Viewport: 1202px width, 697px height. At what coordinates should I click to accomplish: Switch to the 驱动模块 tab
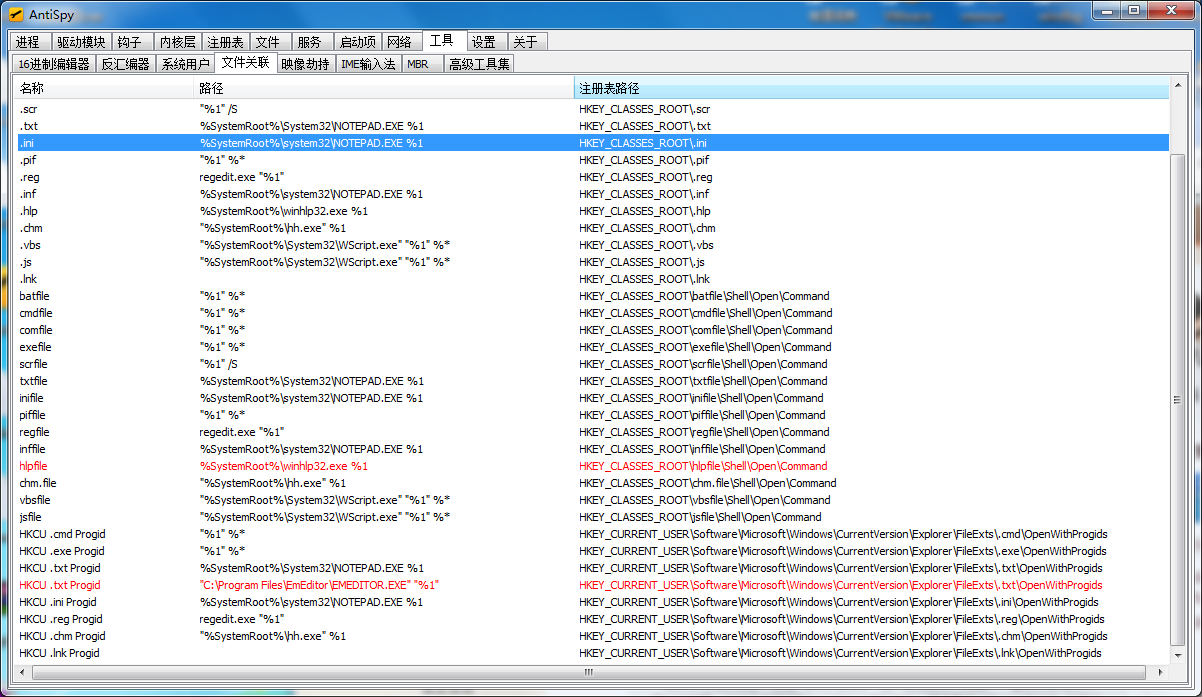(x=80, y=42)
